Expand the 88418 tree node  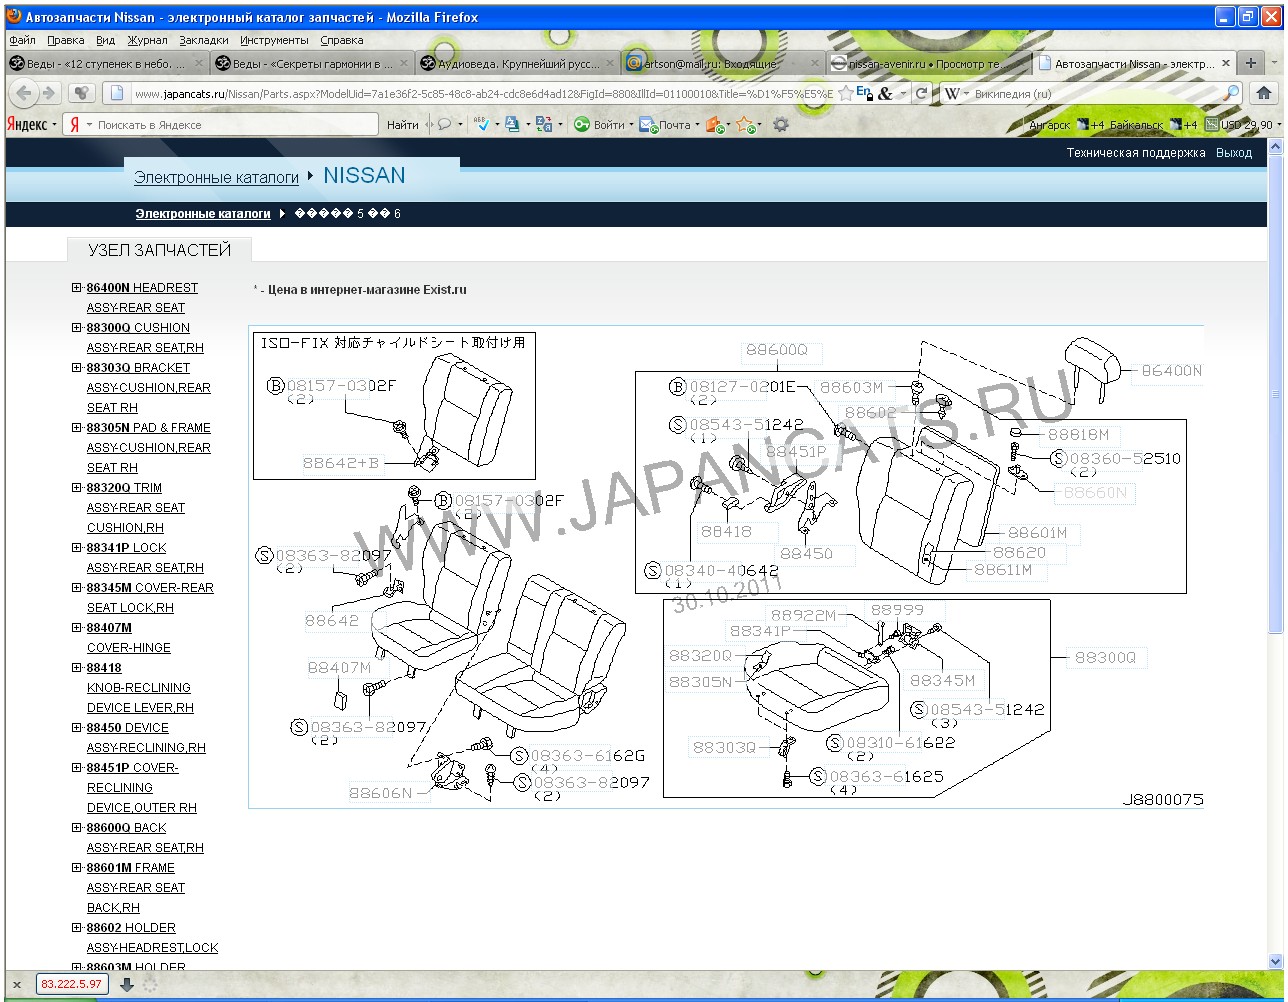(x=77, y=667)
